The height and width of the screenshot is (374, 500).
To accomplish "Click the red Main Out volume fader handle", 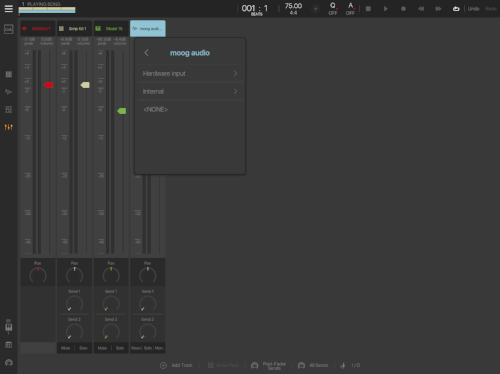I will 49,85.
